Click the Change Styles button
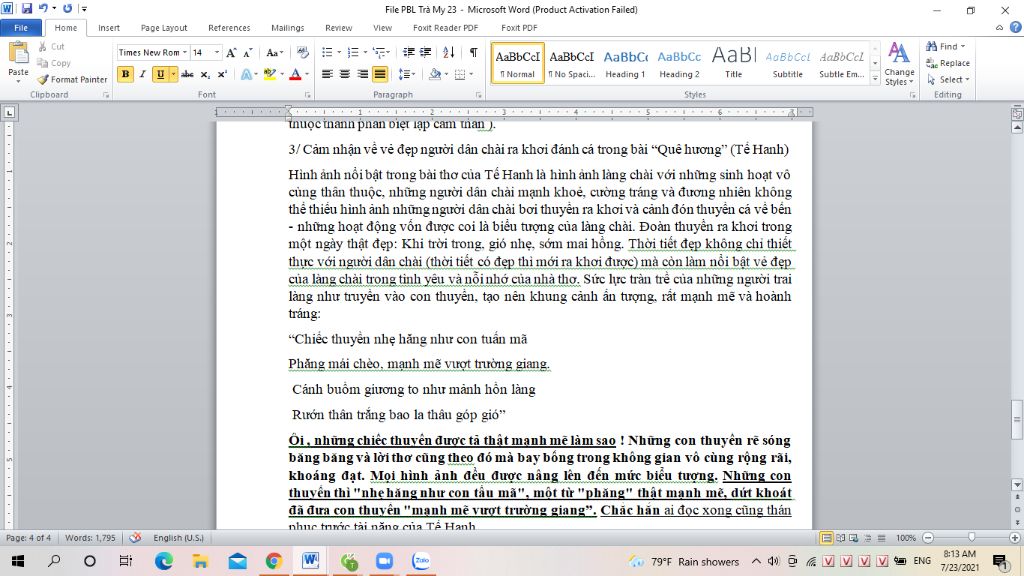The height and width of the screenshot is (576, 1024). coord(899,64)
